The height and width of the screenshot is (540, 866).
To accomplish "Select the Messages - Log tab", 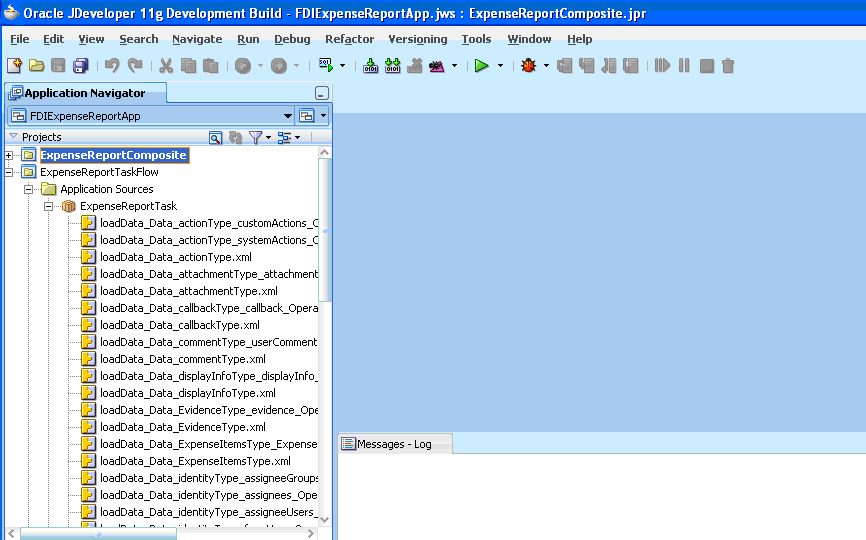I will click(395, 444).
